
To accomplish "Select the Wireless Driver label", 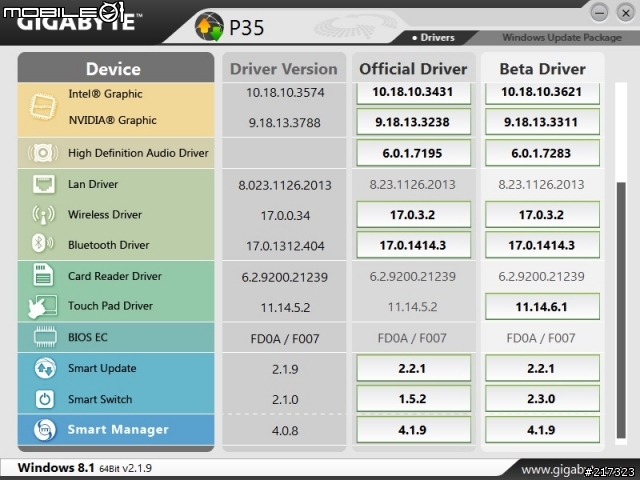I will 105,215.
